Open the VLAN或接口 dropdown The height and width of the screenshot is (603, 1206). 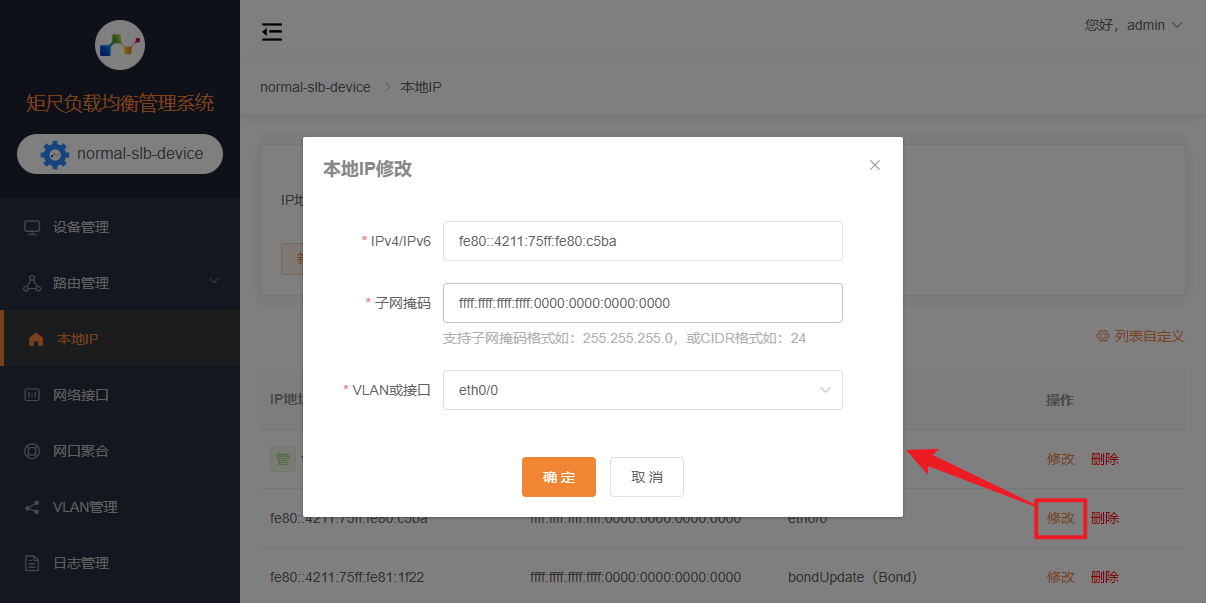pyautogui.click(x=642, y=390)
